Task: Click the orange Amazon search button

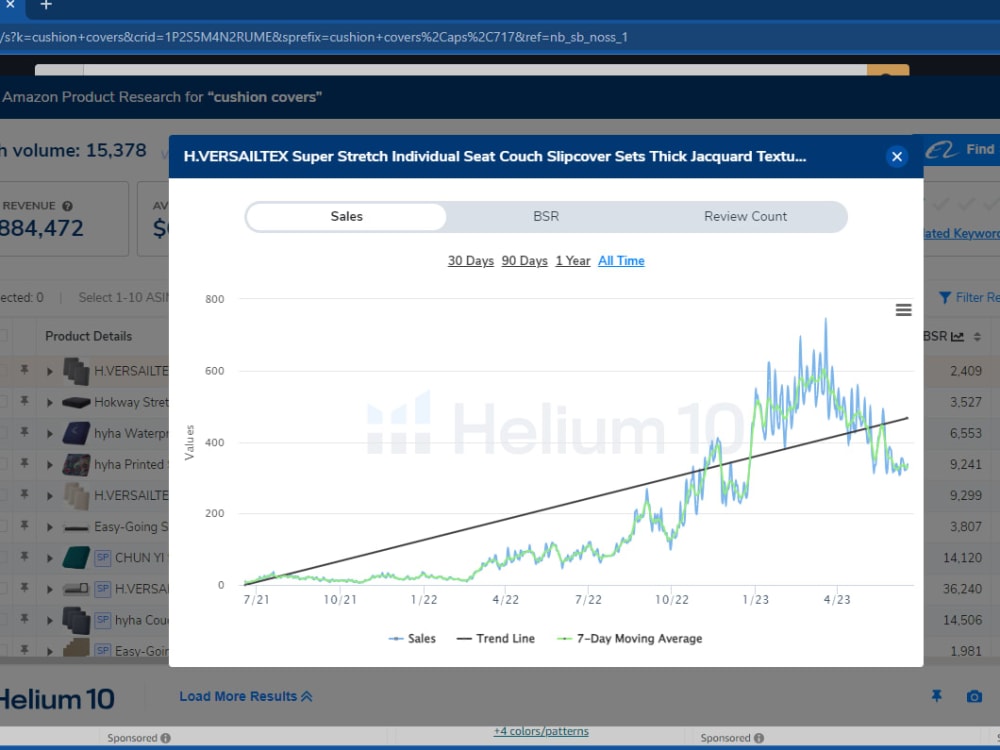Action: point(888,70)
